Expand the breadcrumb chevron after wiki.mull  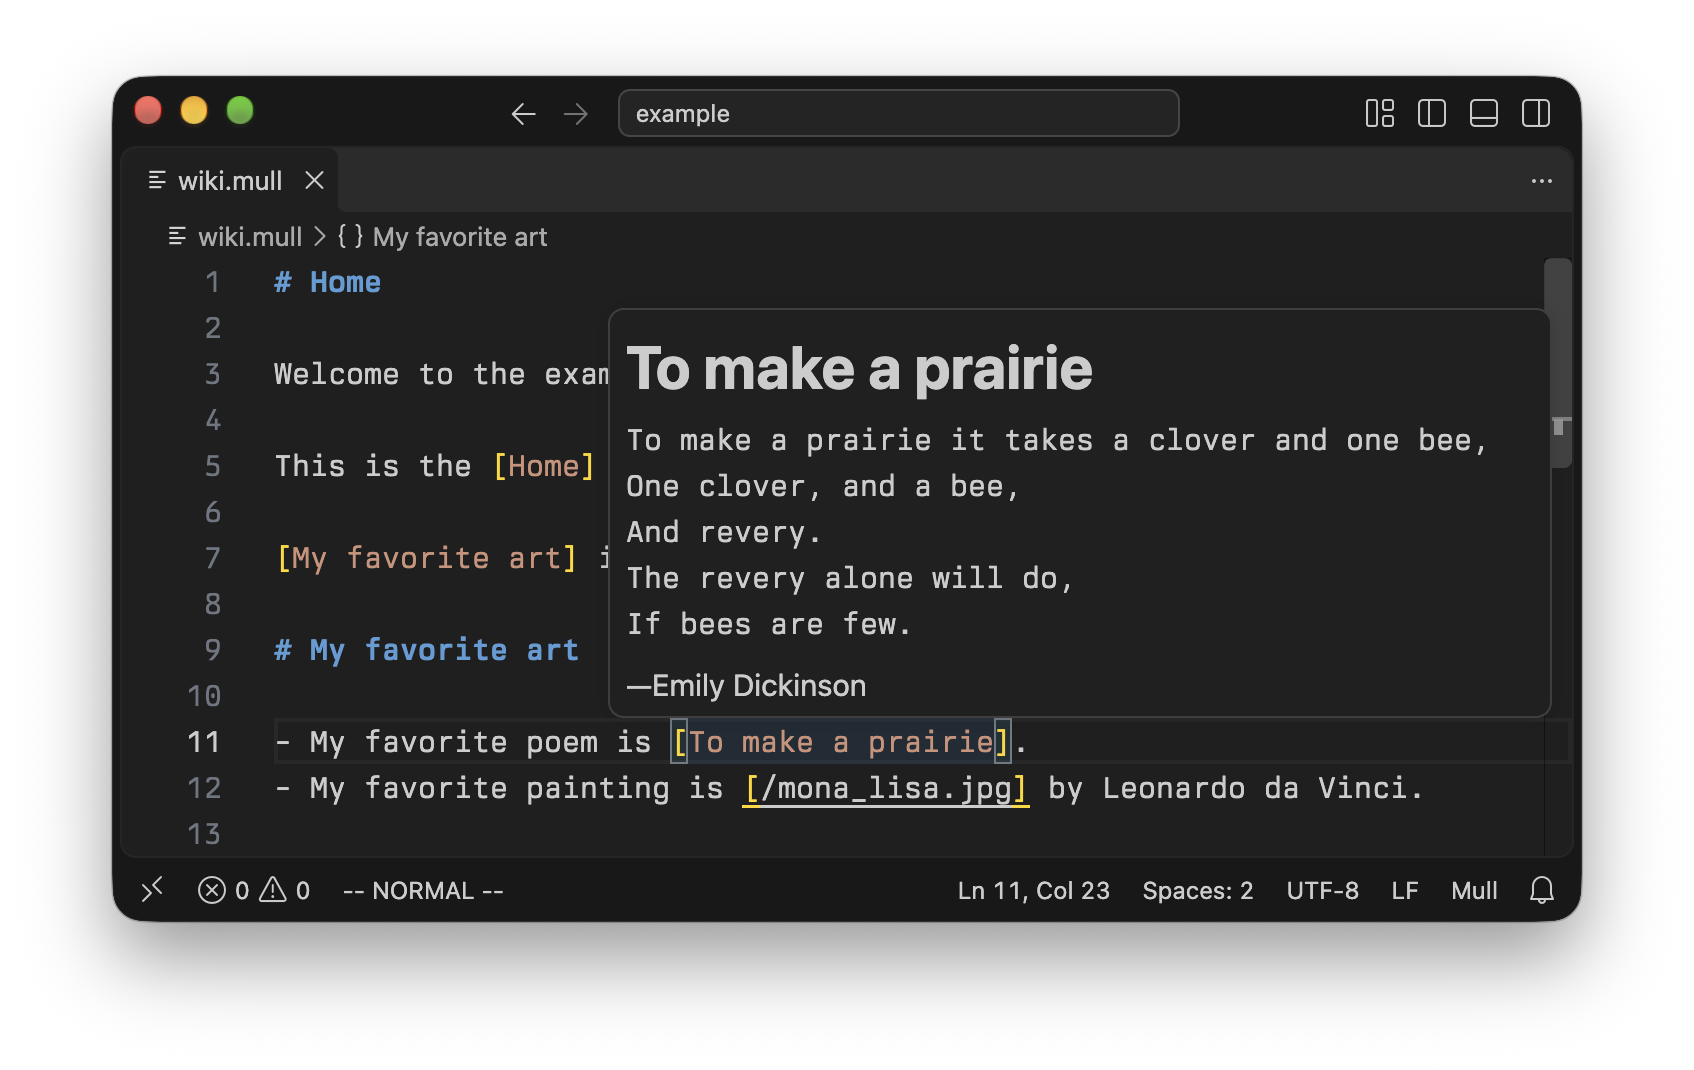point(320,236)
